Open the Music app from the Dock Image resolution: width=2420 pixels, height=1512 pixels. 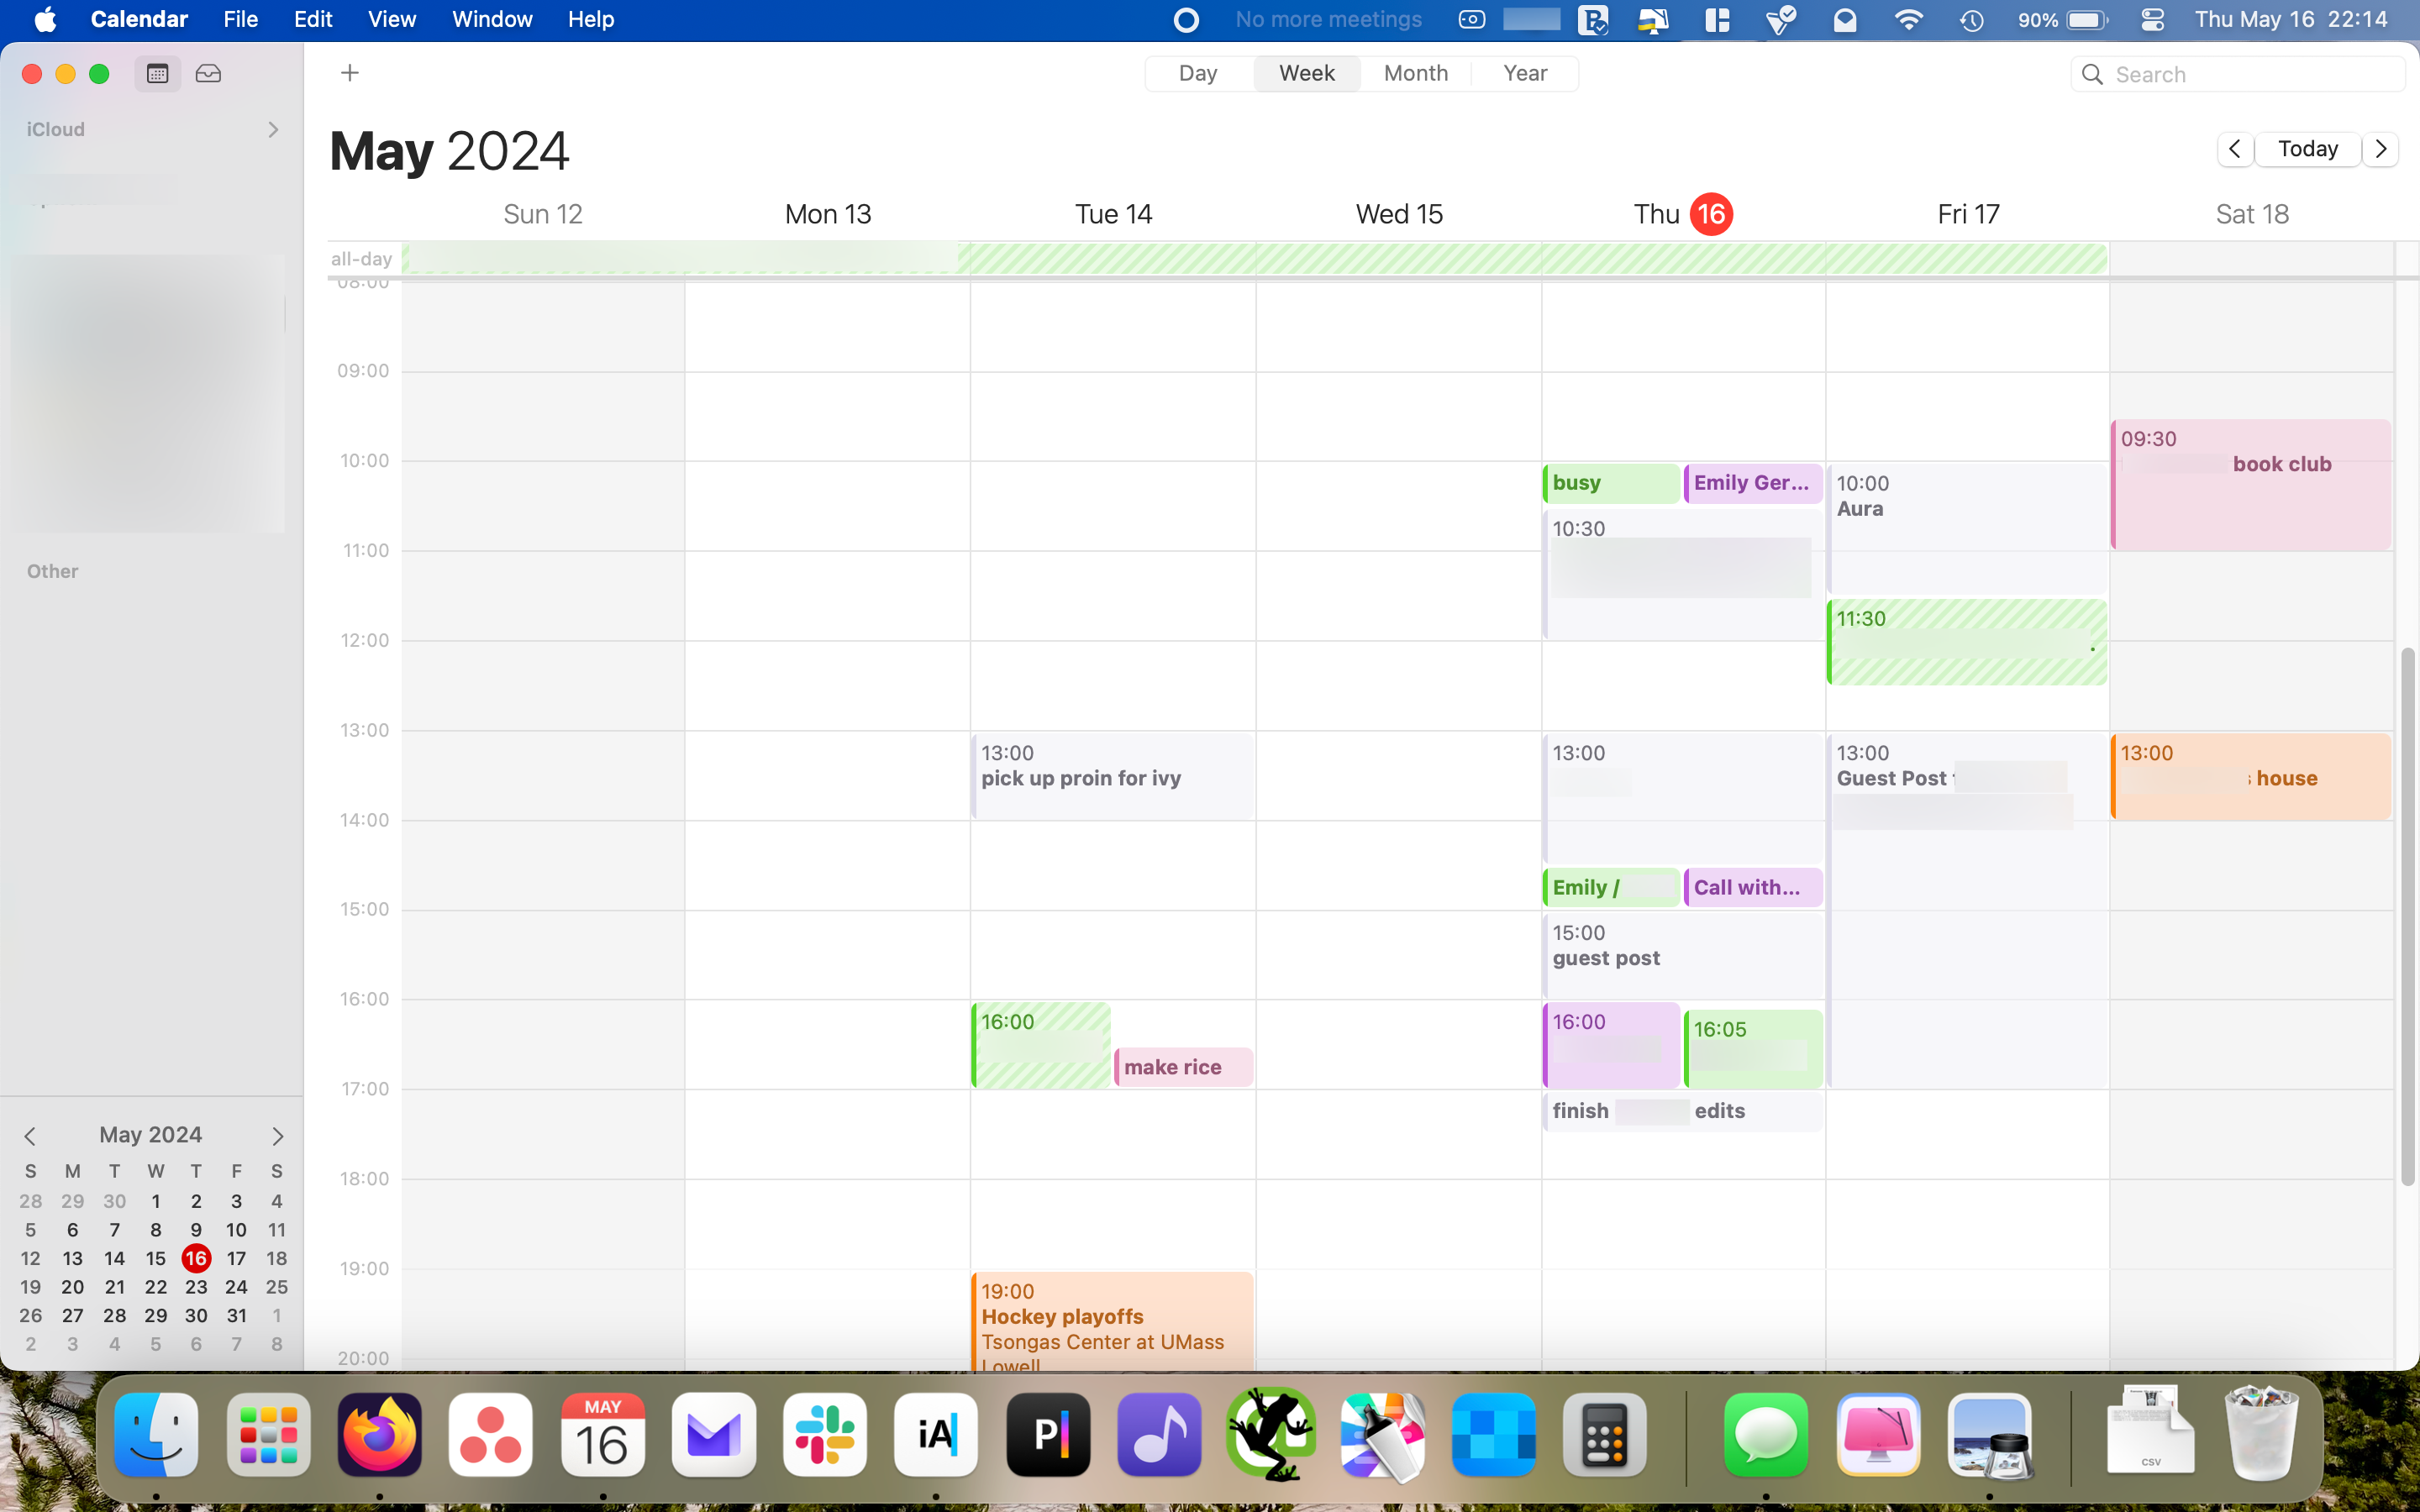1158,1435
